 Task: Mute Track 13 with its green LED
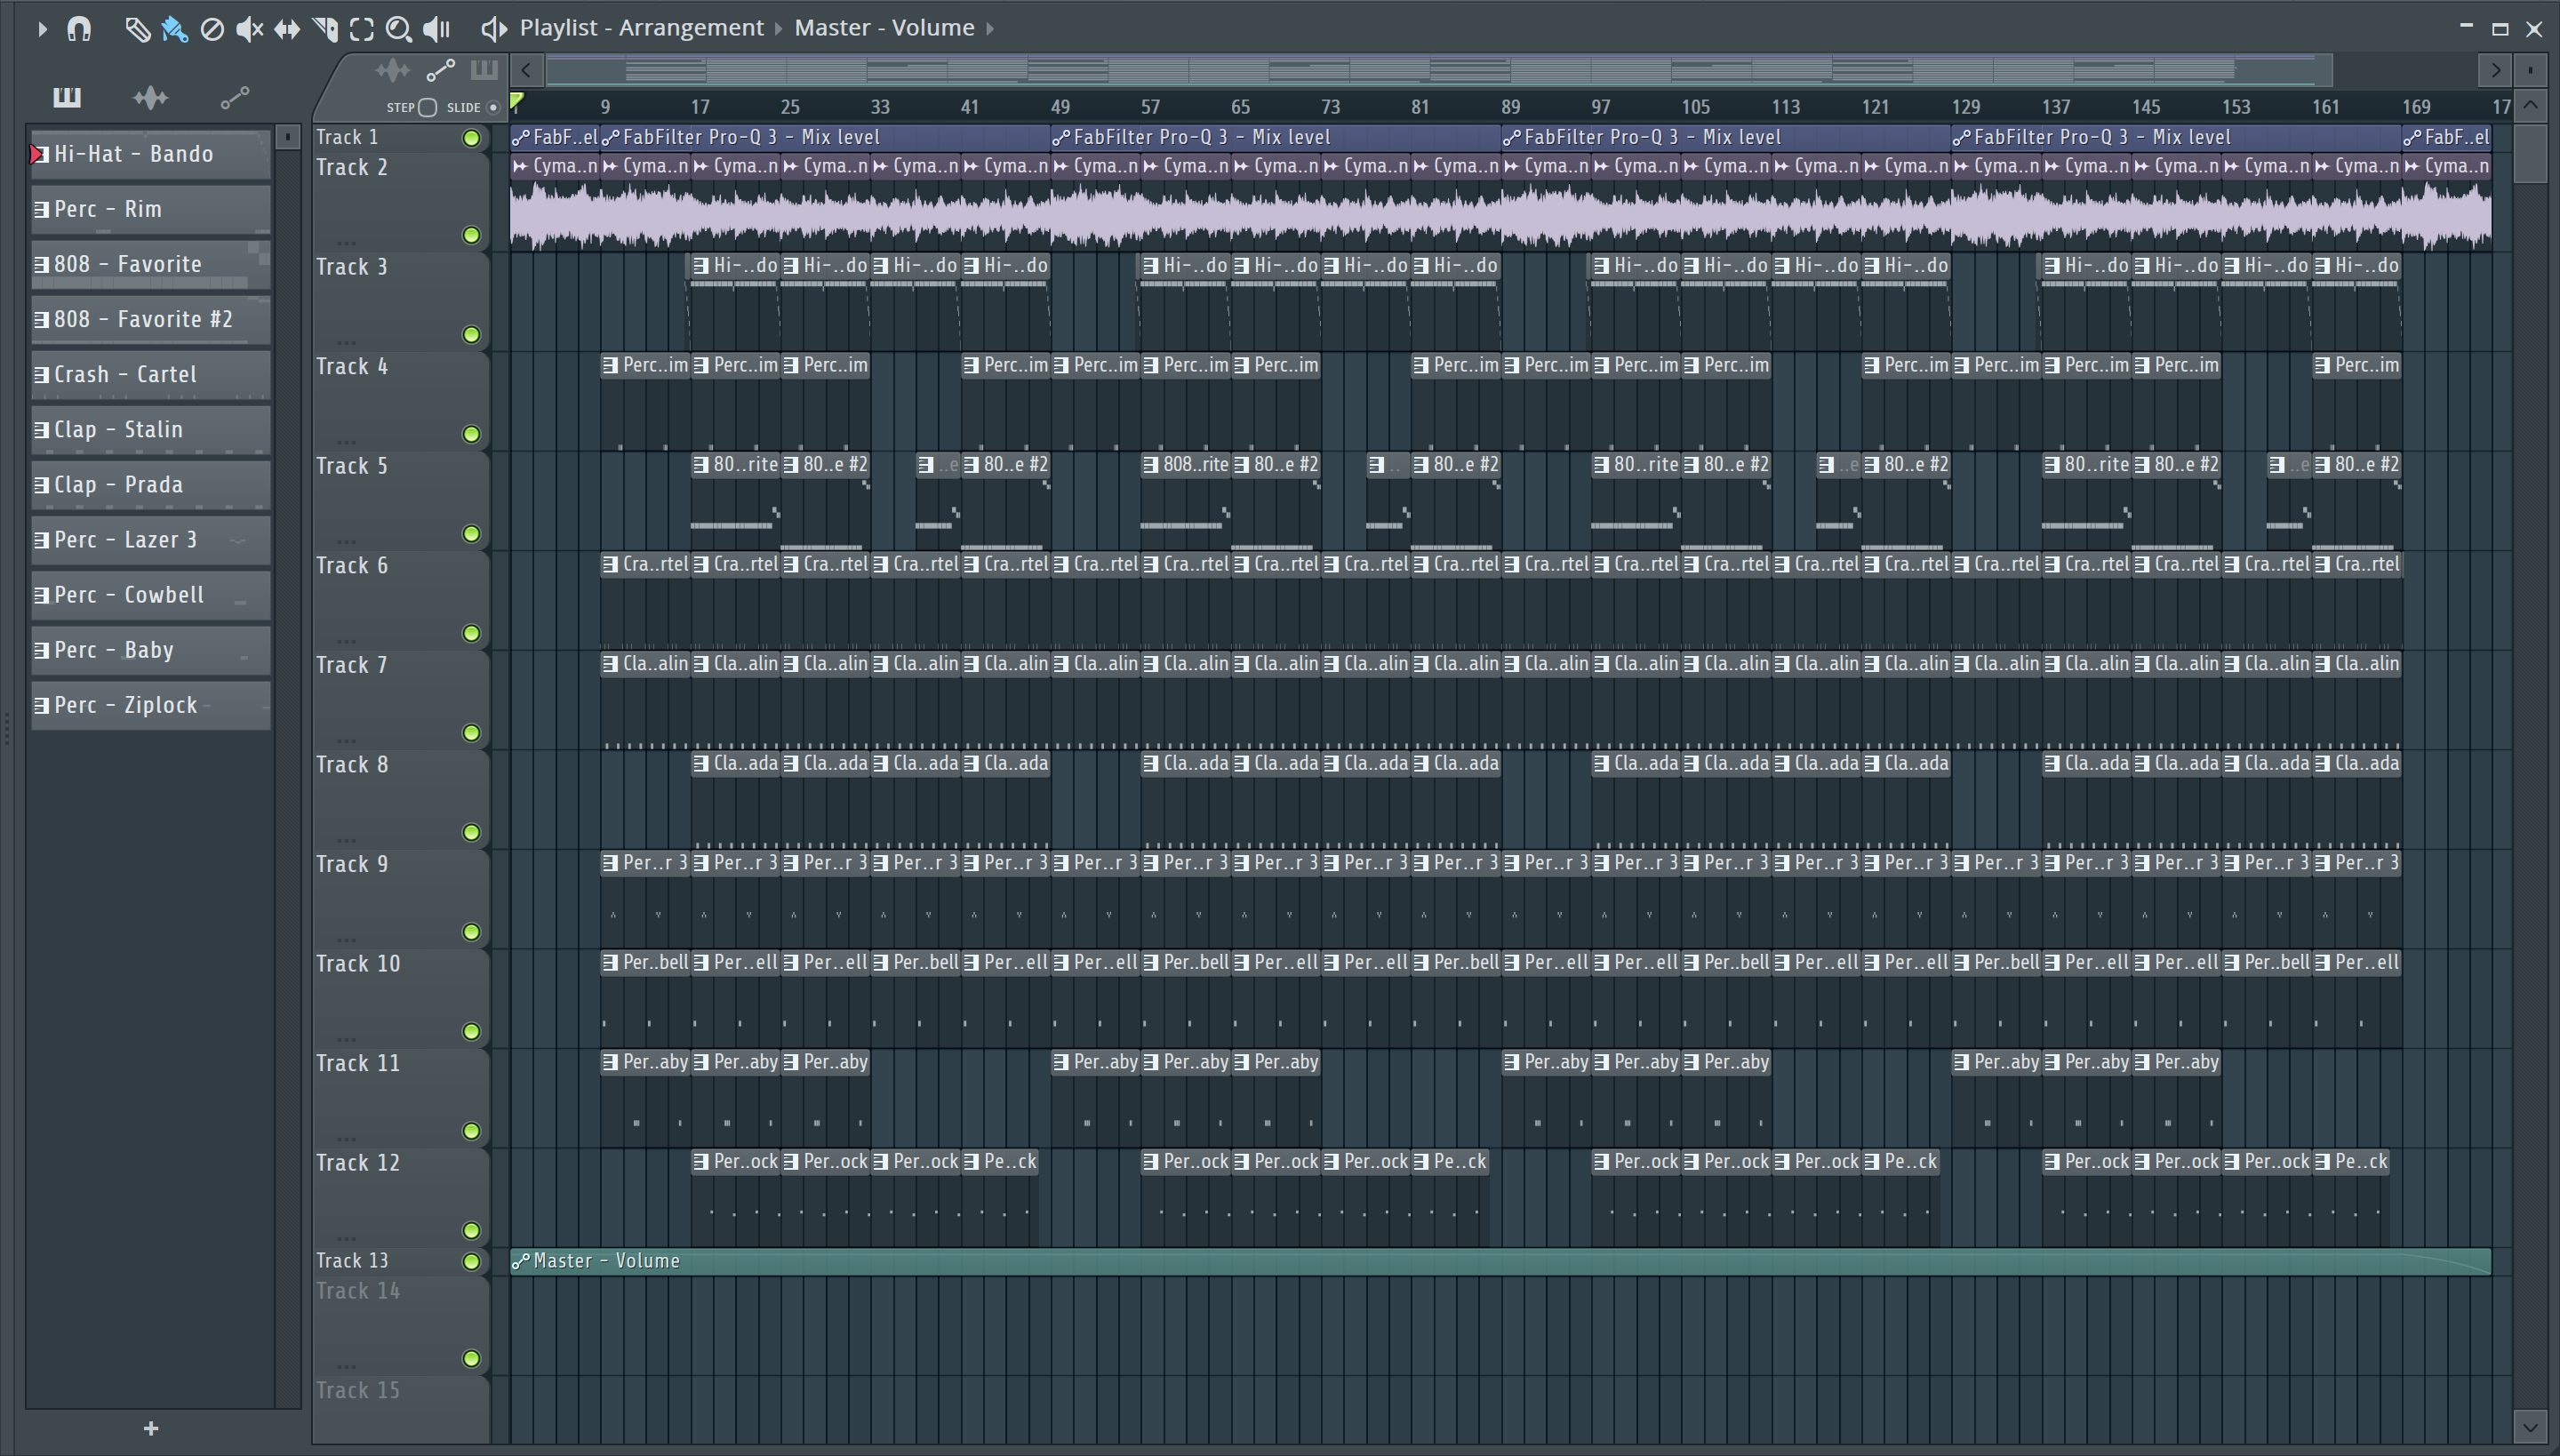tap(471, 1262)
